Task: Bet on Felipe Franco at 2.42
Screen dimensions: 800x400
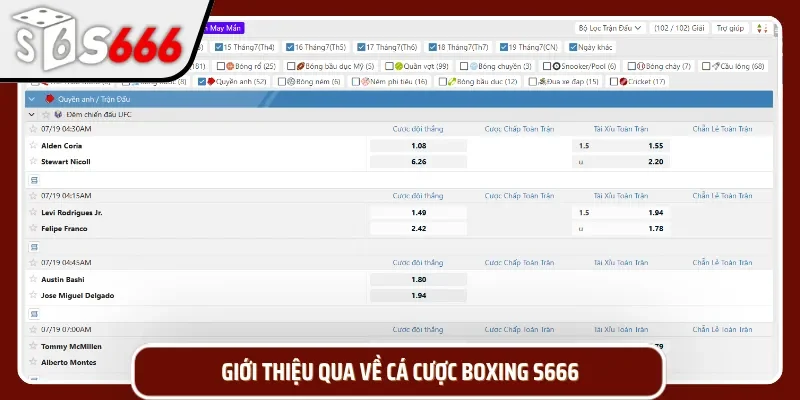Action: pos(418,228)
